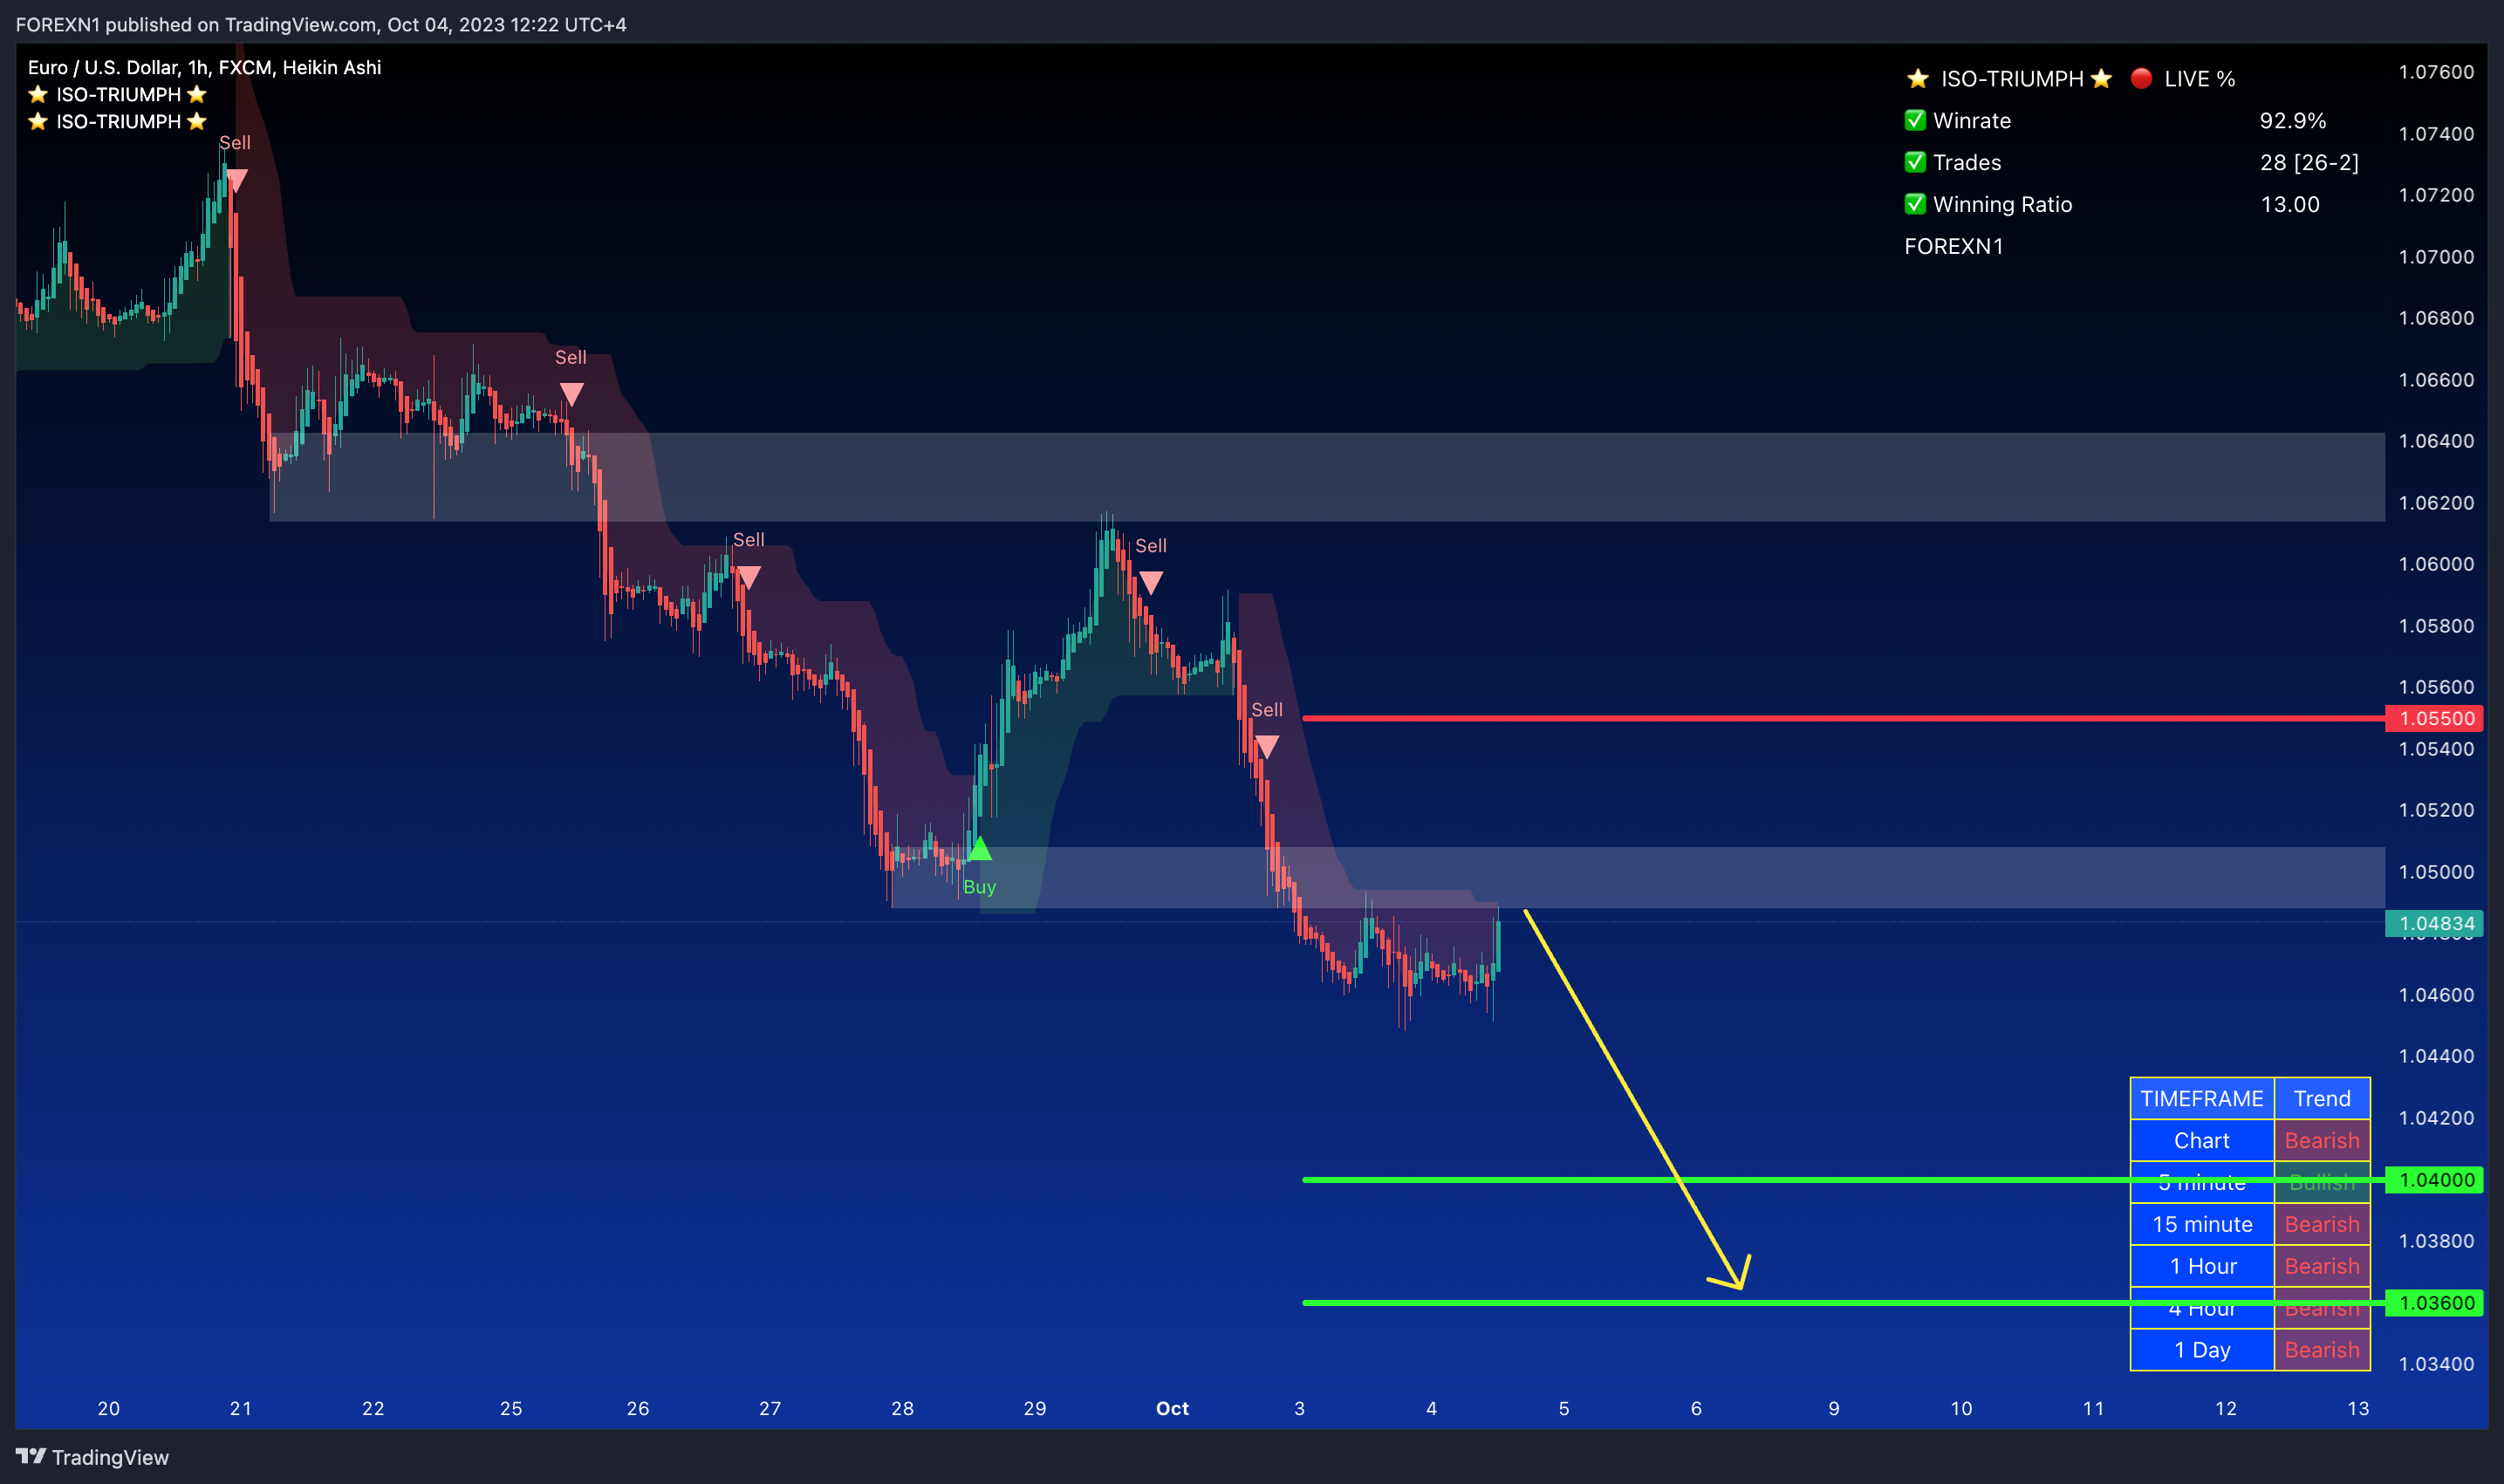The image size is (2504, 1484).
Task: Click the star left of the second ISO-TRIUMPH legend
Action: 38,122
